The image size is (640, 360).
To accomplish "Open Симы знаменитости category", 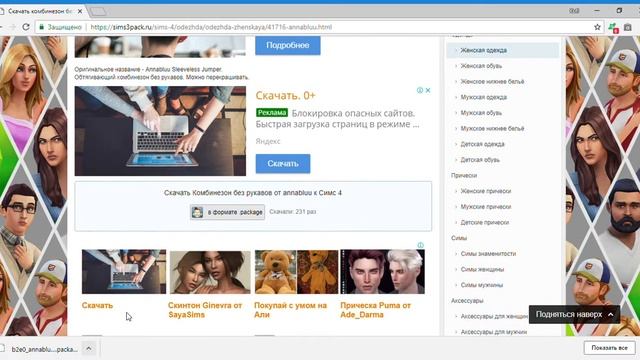I will [488, 254].
